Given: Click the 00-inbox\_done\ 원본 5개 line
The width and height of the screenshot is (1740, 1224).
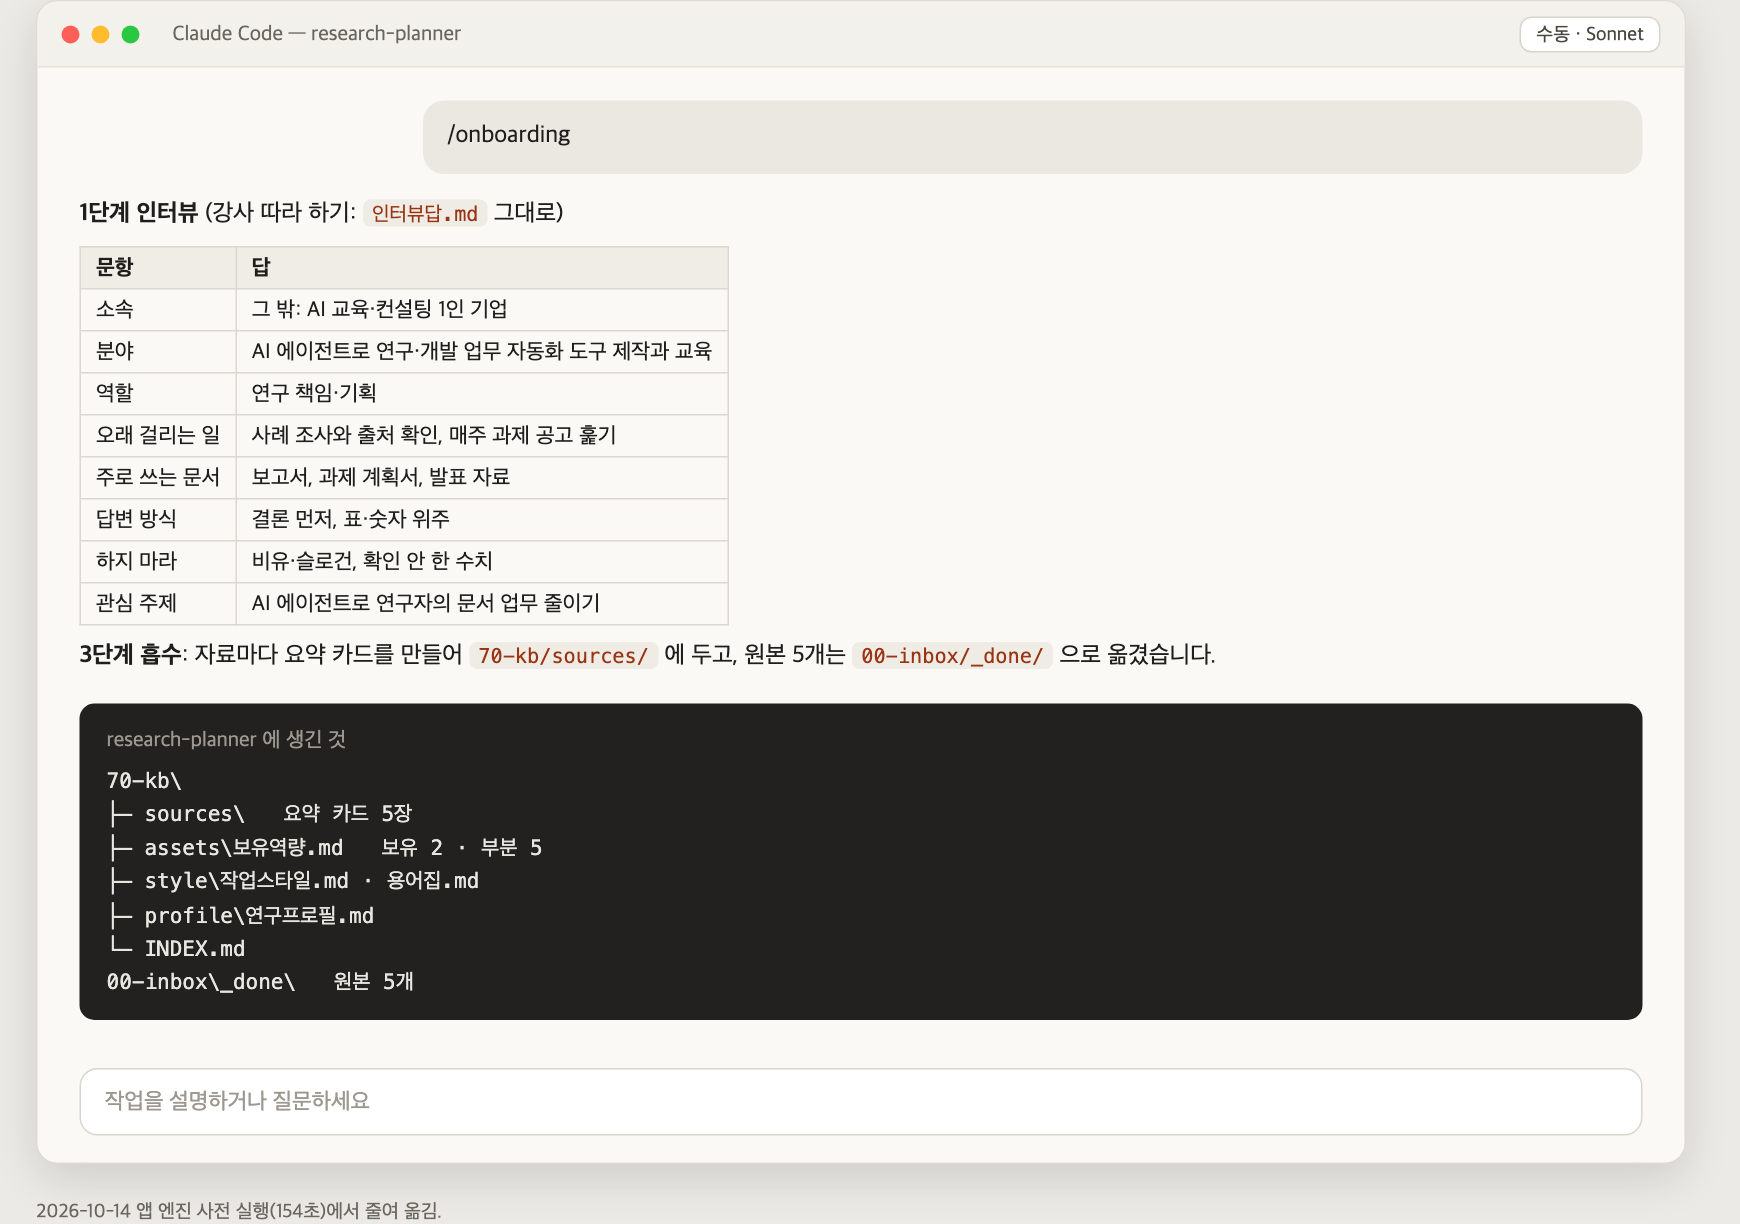Looking at the screenshot, I should 260,982.
